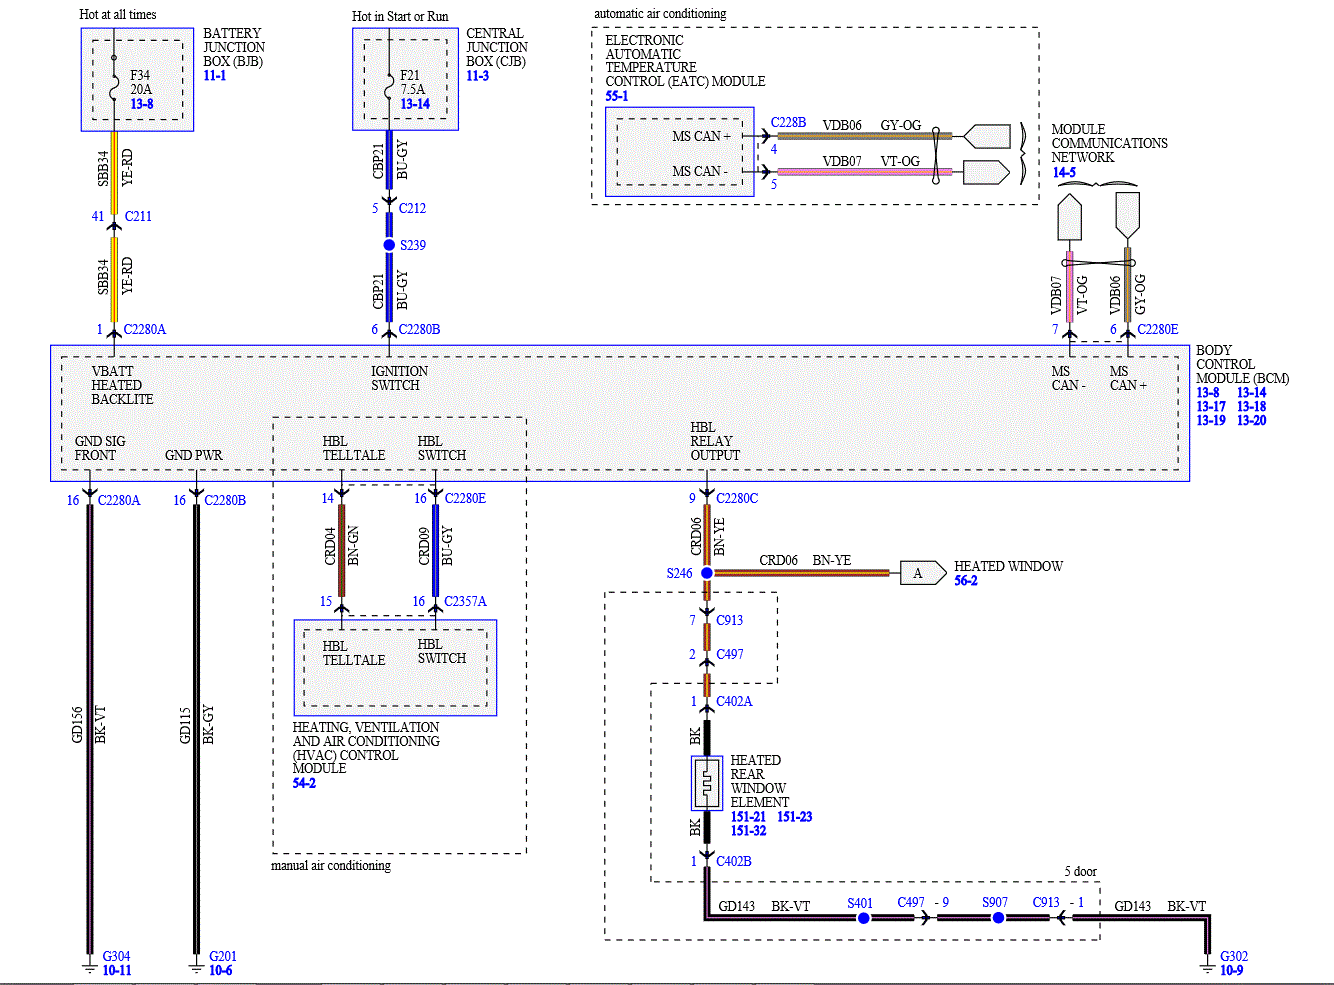The image size is (1334, 985).
Task: Open the G201 ground 10-6 link
Action: [x=221, y=970]
